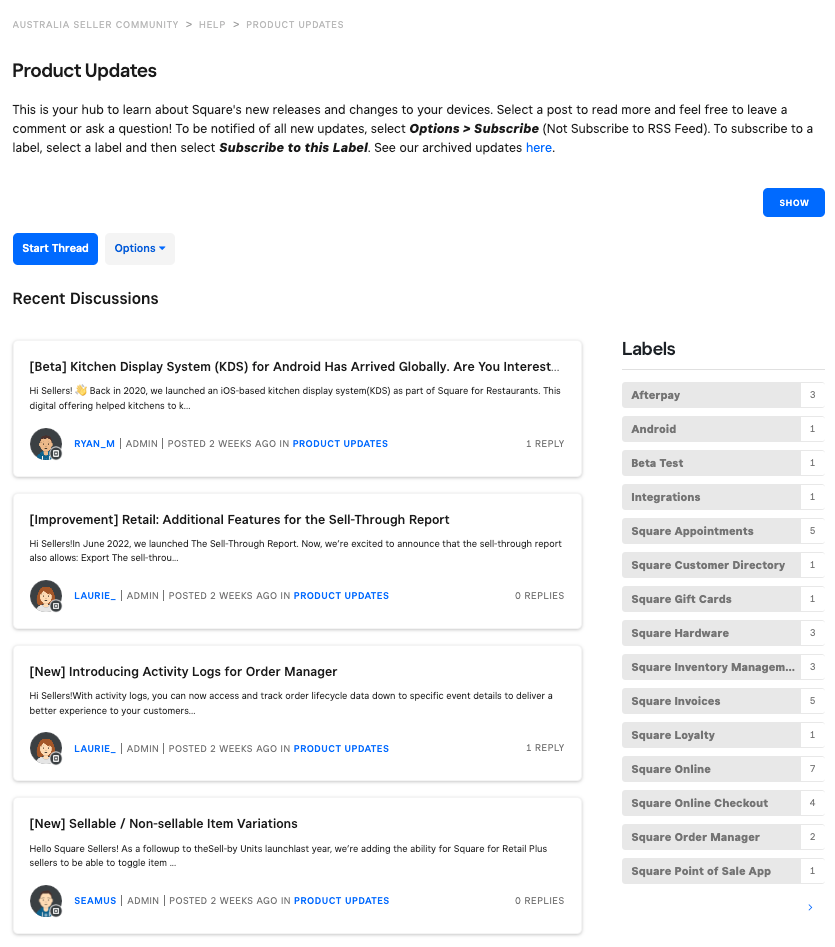This screenshot has width=835, height=947.
Task: Filter by Afterpay label
Action: point(656,395)
